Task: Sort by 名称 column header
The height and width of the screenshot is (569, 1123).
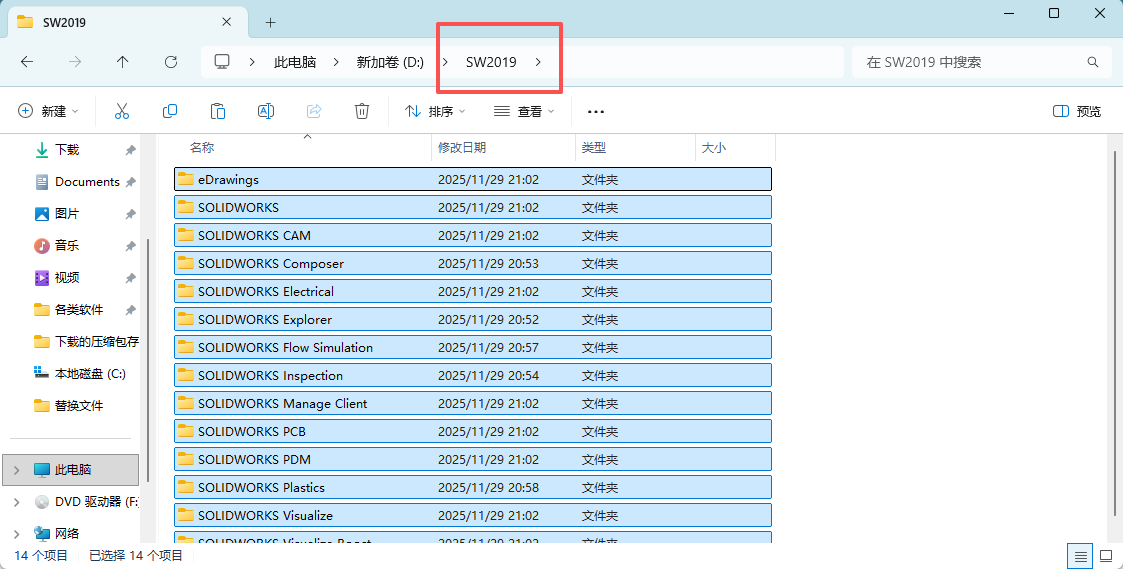Action: 304,148
